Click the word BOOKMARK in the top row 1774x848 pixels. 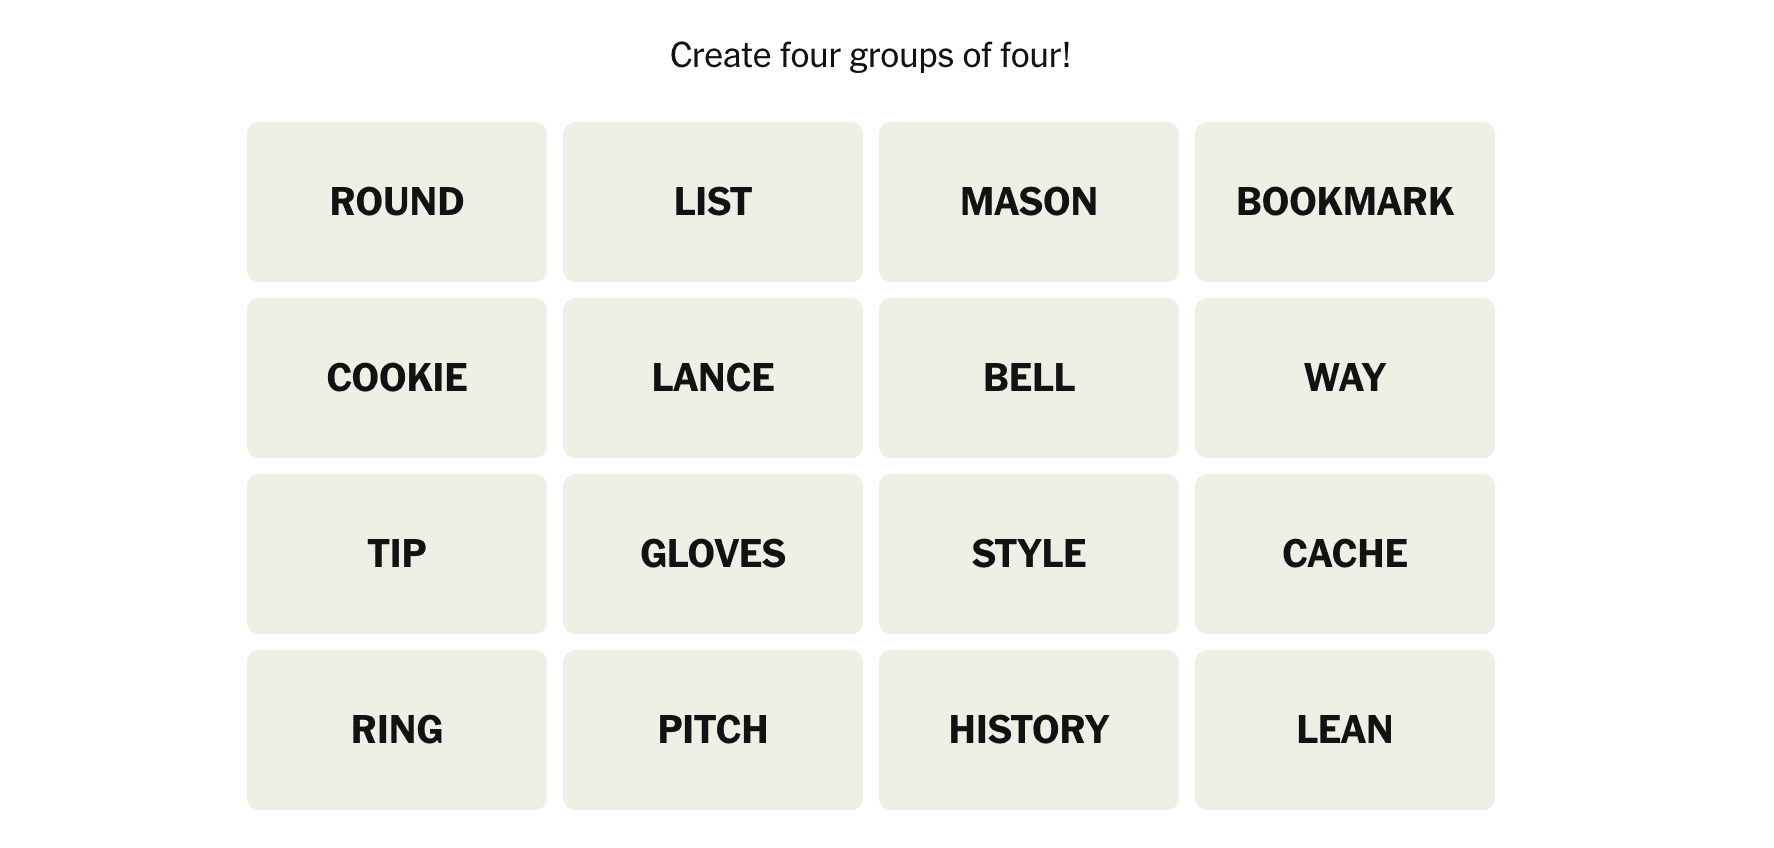coord(1345,202)
